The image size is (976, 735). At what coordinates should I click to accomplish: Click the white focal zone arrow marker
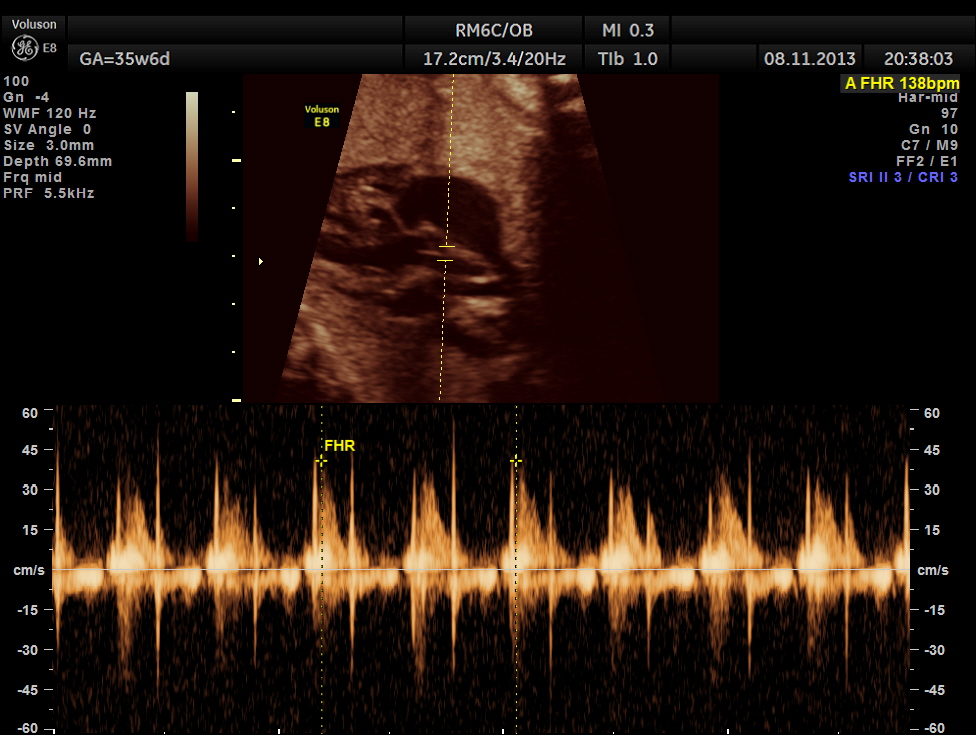(261, 261)
